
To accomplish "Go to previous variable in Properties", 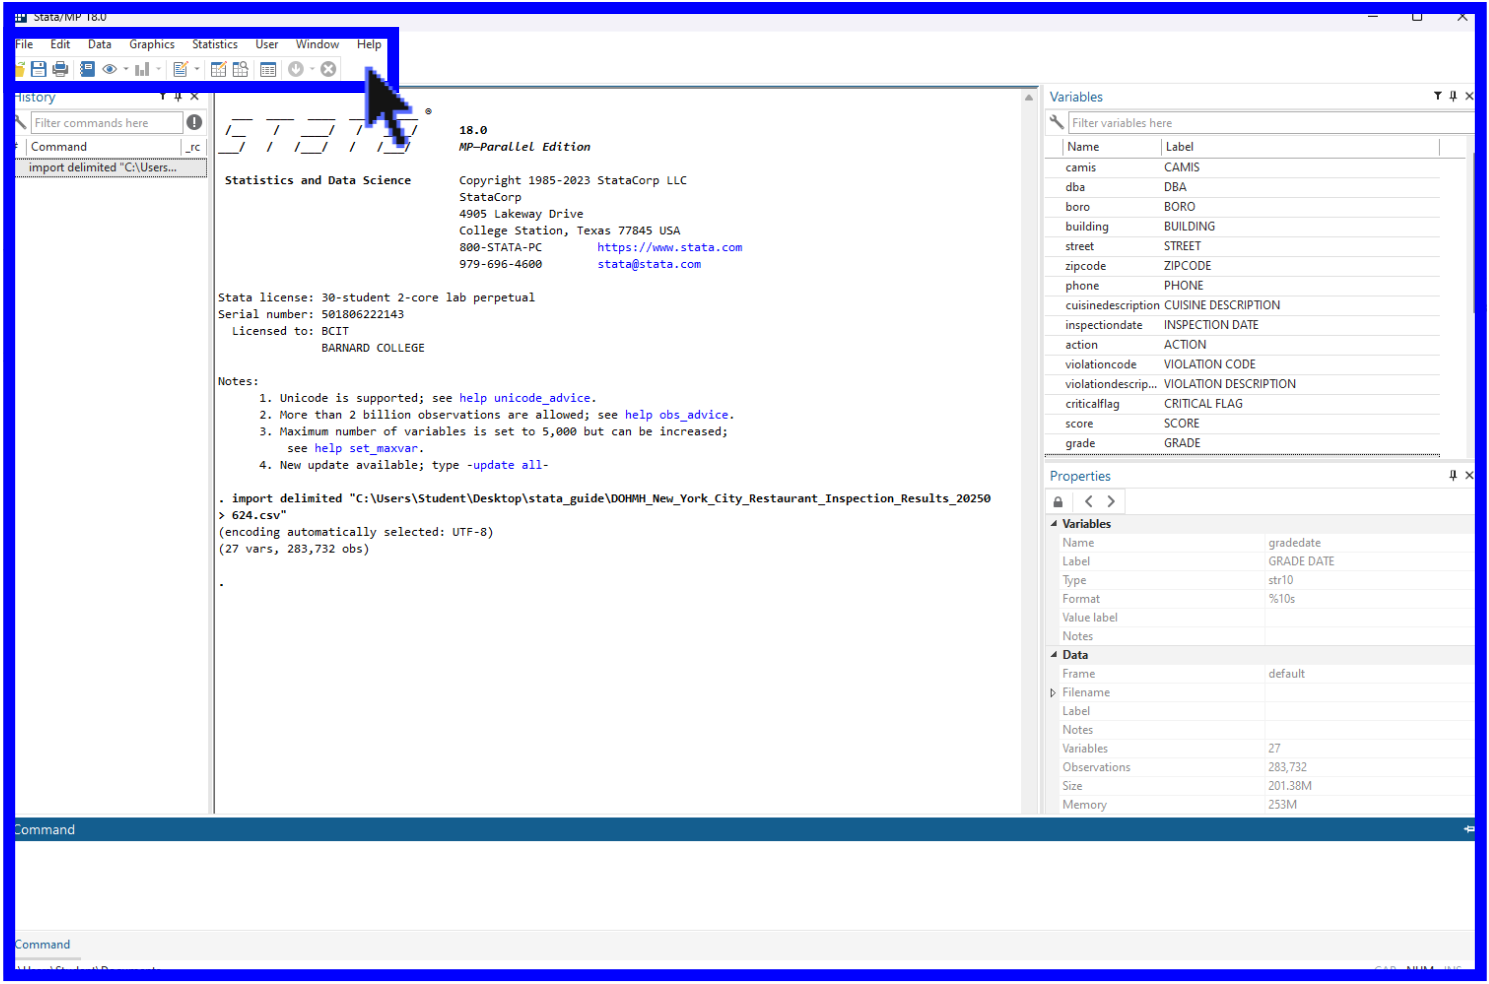I will tap(1089, 501).
